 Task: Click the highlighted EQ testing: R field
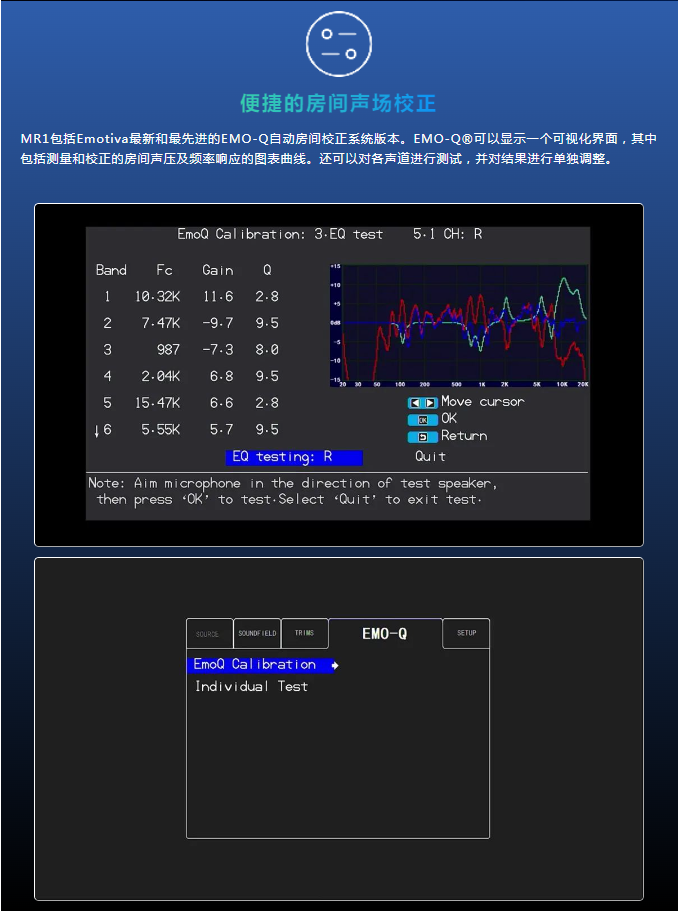coord(294,457)
